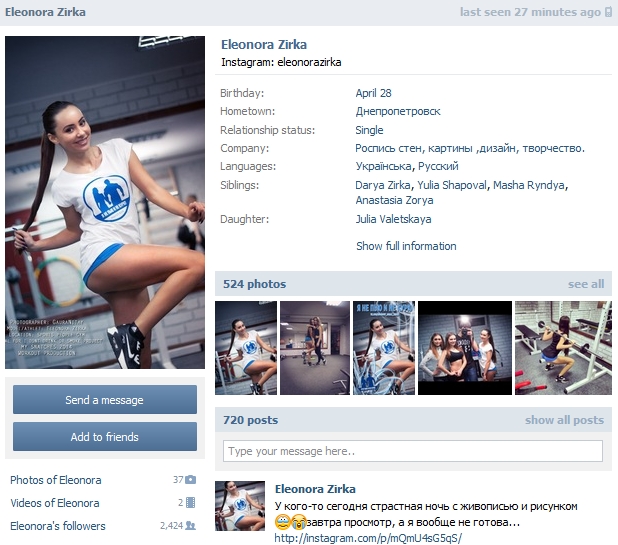Click language Українська
Viewport: 618px width, 545px height.
coord(383,166)
